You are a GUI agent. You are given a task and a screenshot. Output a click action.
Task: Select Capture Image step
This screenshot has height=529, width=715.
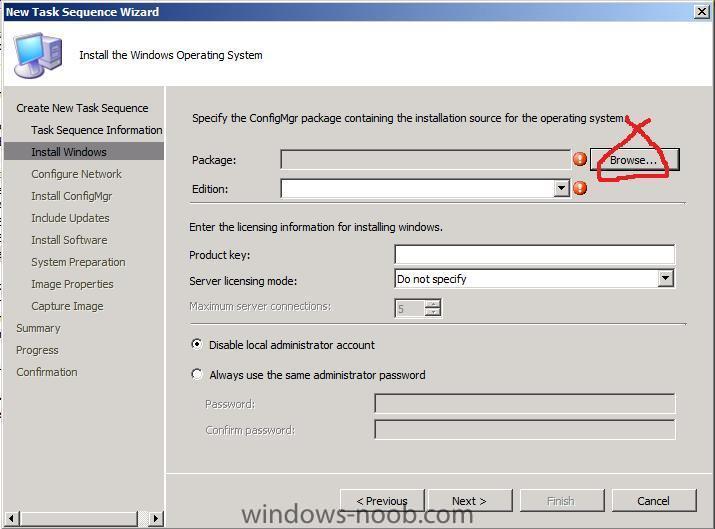click(x=67, y=306)
